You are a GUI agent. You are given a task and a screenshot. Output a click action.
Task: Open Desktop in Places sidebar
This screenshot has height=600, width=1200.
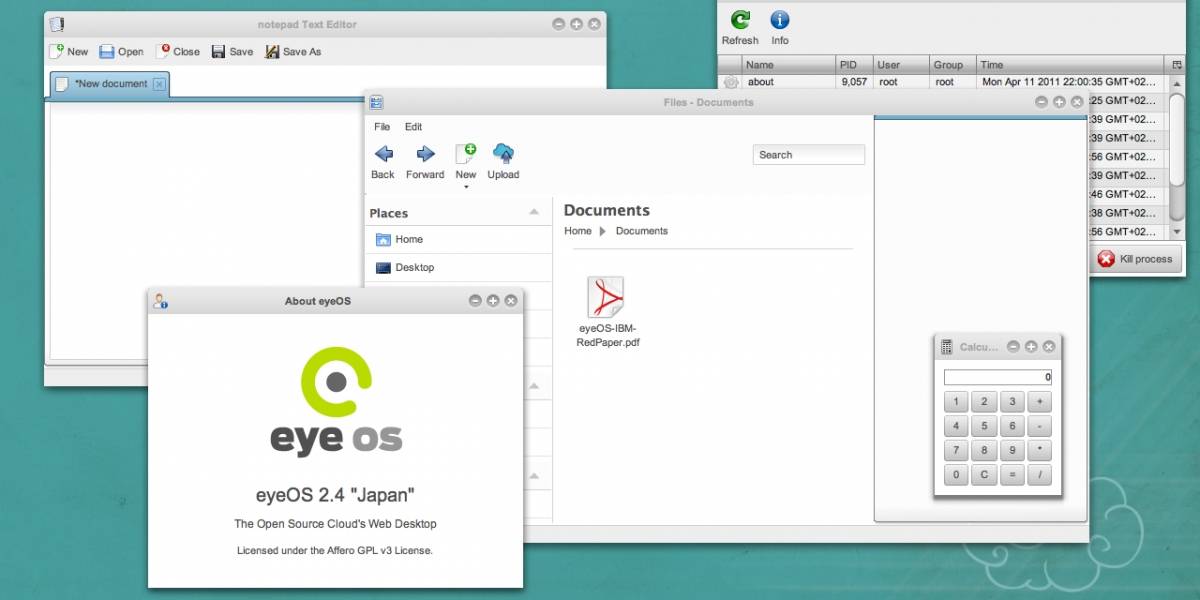pos(458,267)
